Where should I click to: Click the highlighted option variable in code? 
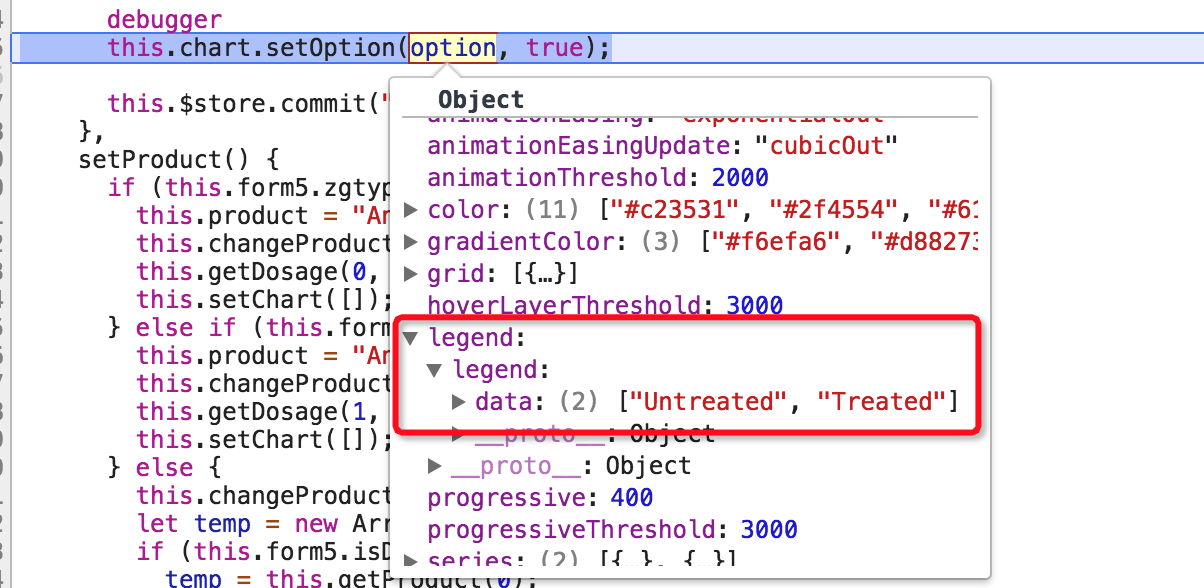coord(452,47)
